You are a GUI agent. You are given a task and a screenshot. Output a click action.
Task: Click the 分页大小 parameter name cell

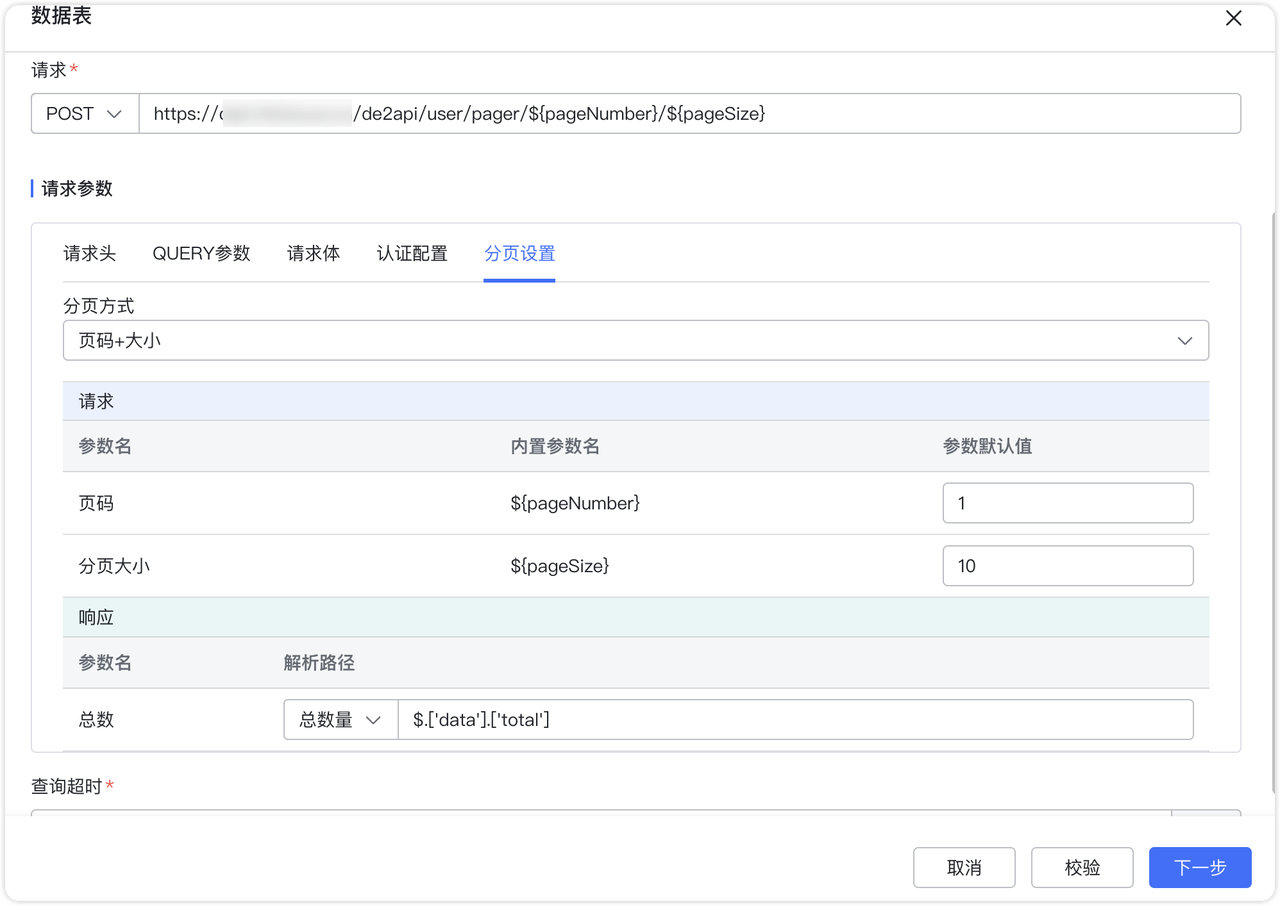[114, 566]
